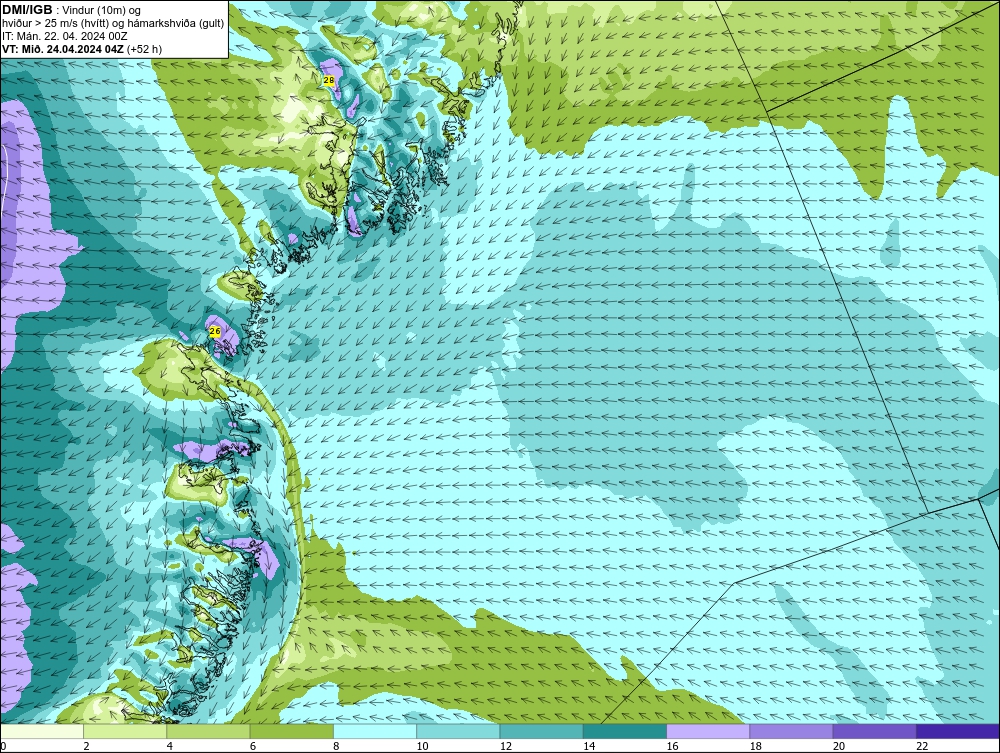
Task: Click the legend scale label 4
Action: coord(170,747)
